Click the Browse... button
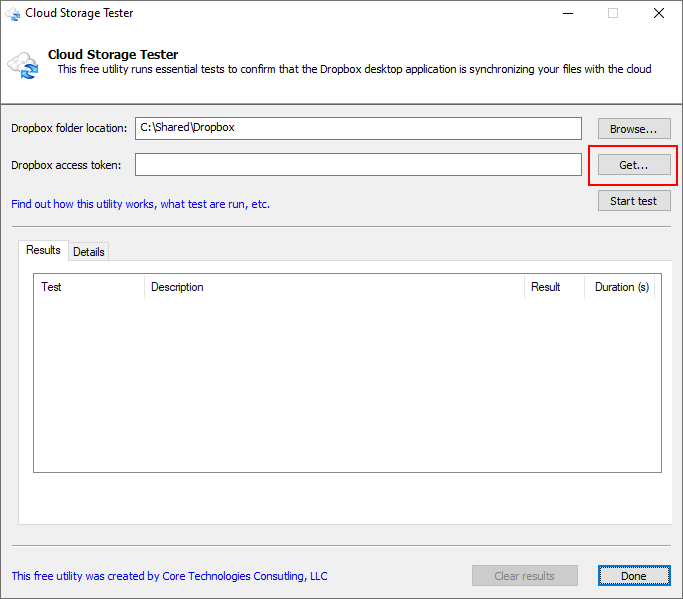683x599 pixels. (634, 129)
